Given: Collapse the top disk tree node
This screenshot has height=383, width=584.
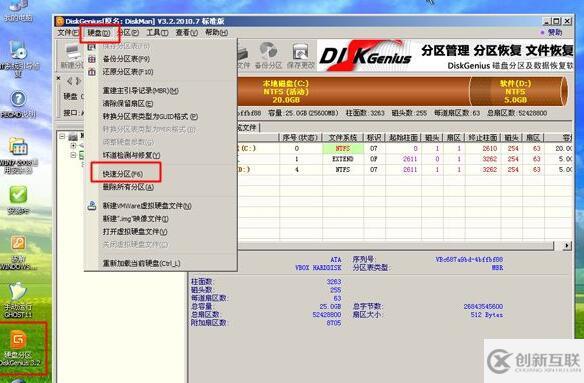Looking at the screenshot, I should (x=62, y=136).
